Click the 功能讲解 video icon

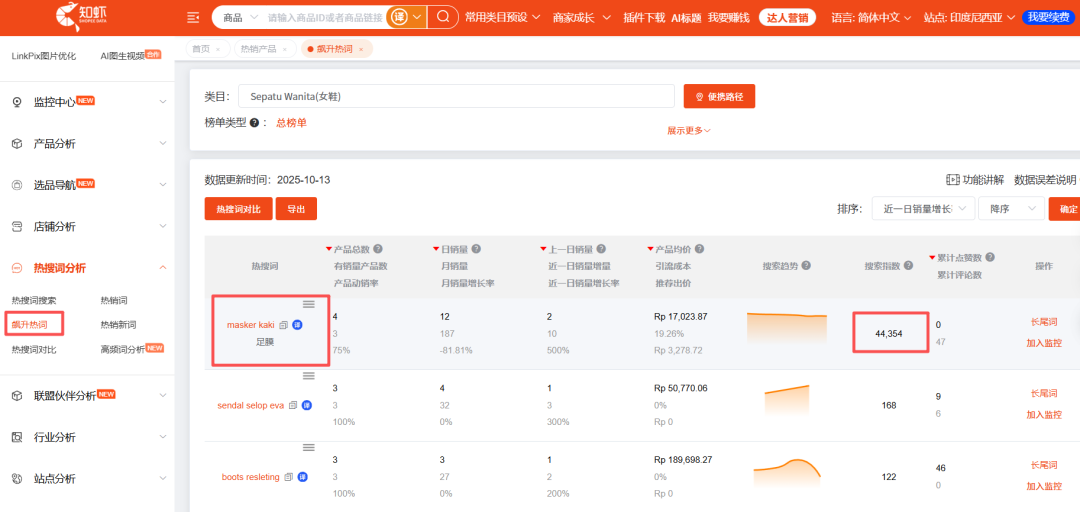953,180
